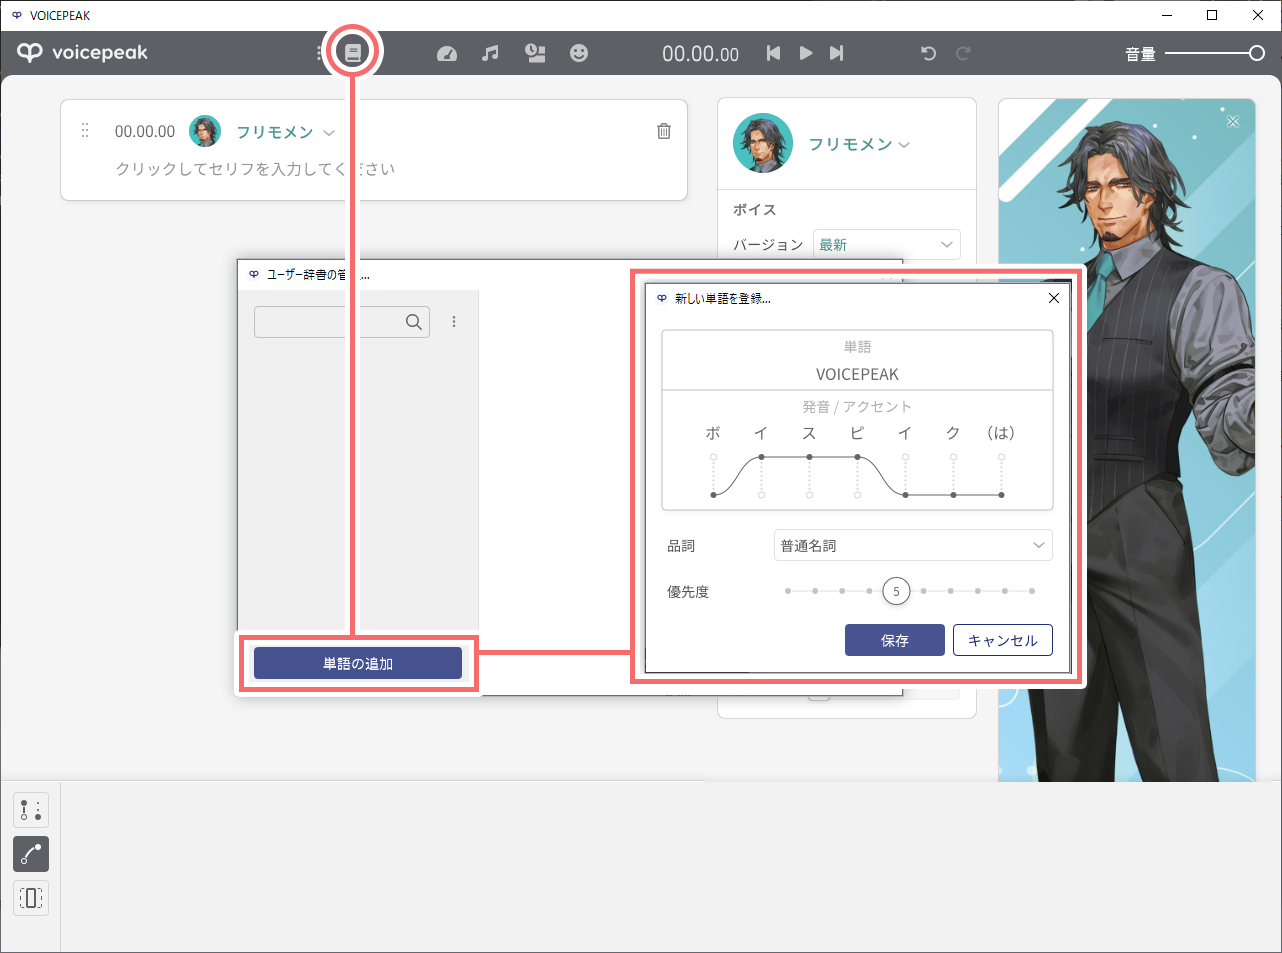This screenshot has height=953, width=1282.
Task: Click the ク mora in pronunciation editor
Action: 953,433
